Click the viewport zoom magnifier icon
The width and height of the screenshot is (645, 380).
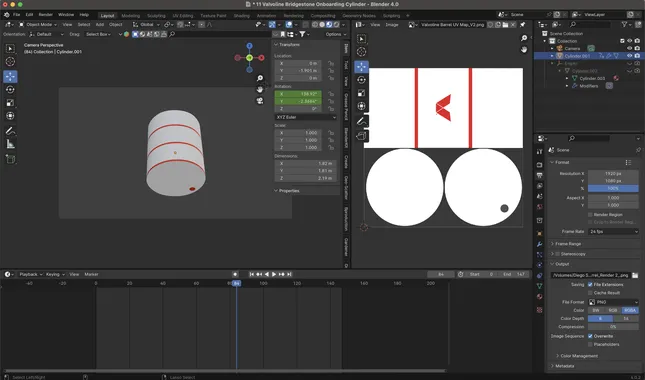pyautogui.click(x=260, y=78)
